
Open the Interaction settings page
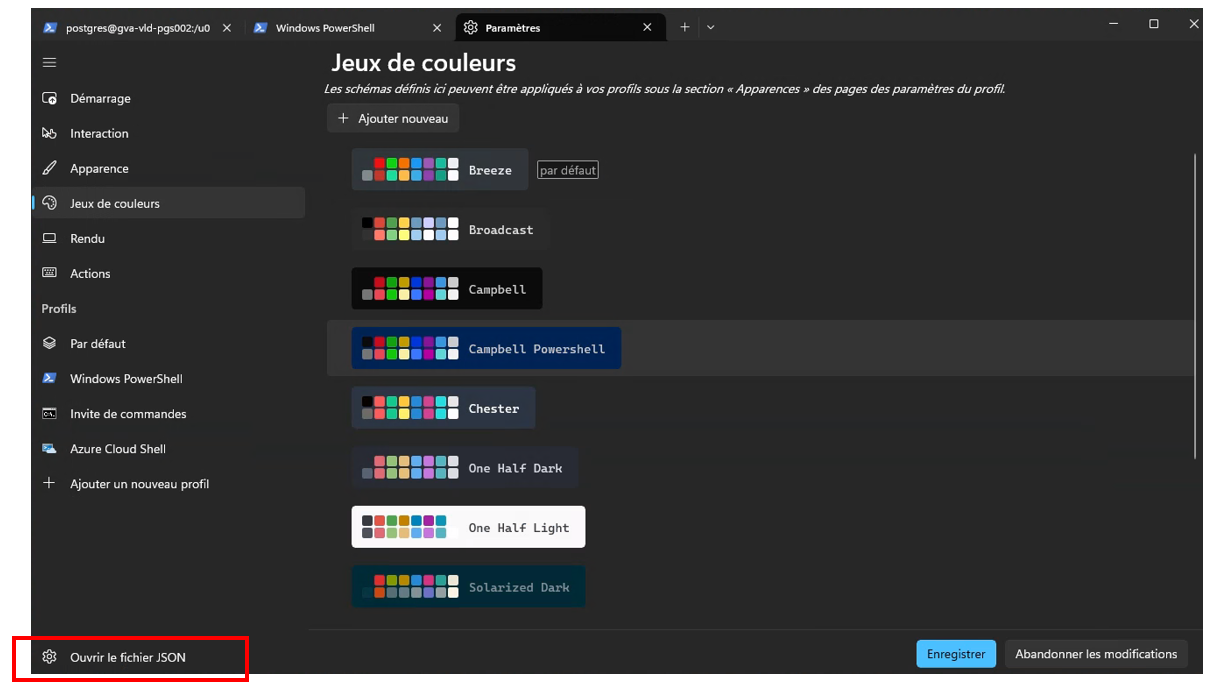pyautogui.click(x=99, y=134)
